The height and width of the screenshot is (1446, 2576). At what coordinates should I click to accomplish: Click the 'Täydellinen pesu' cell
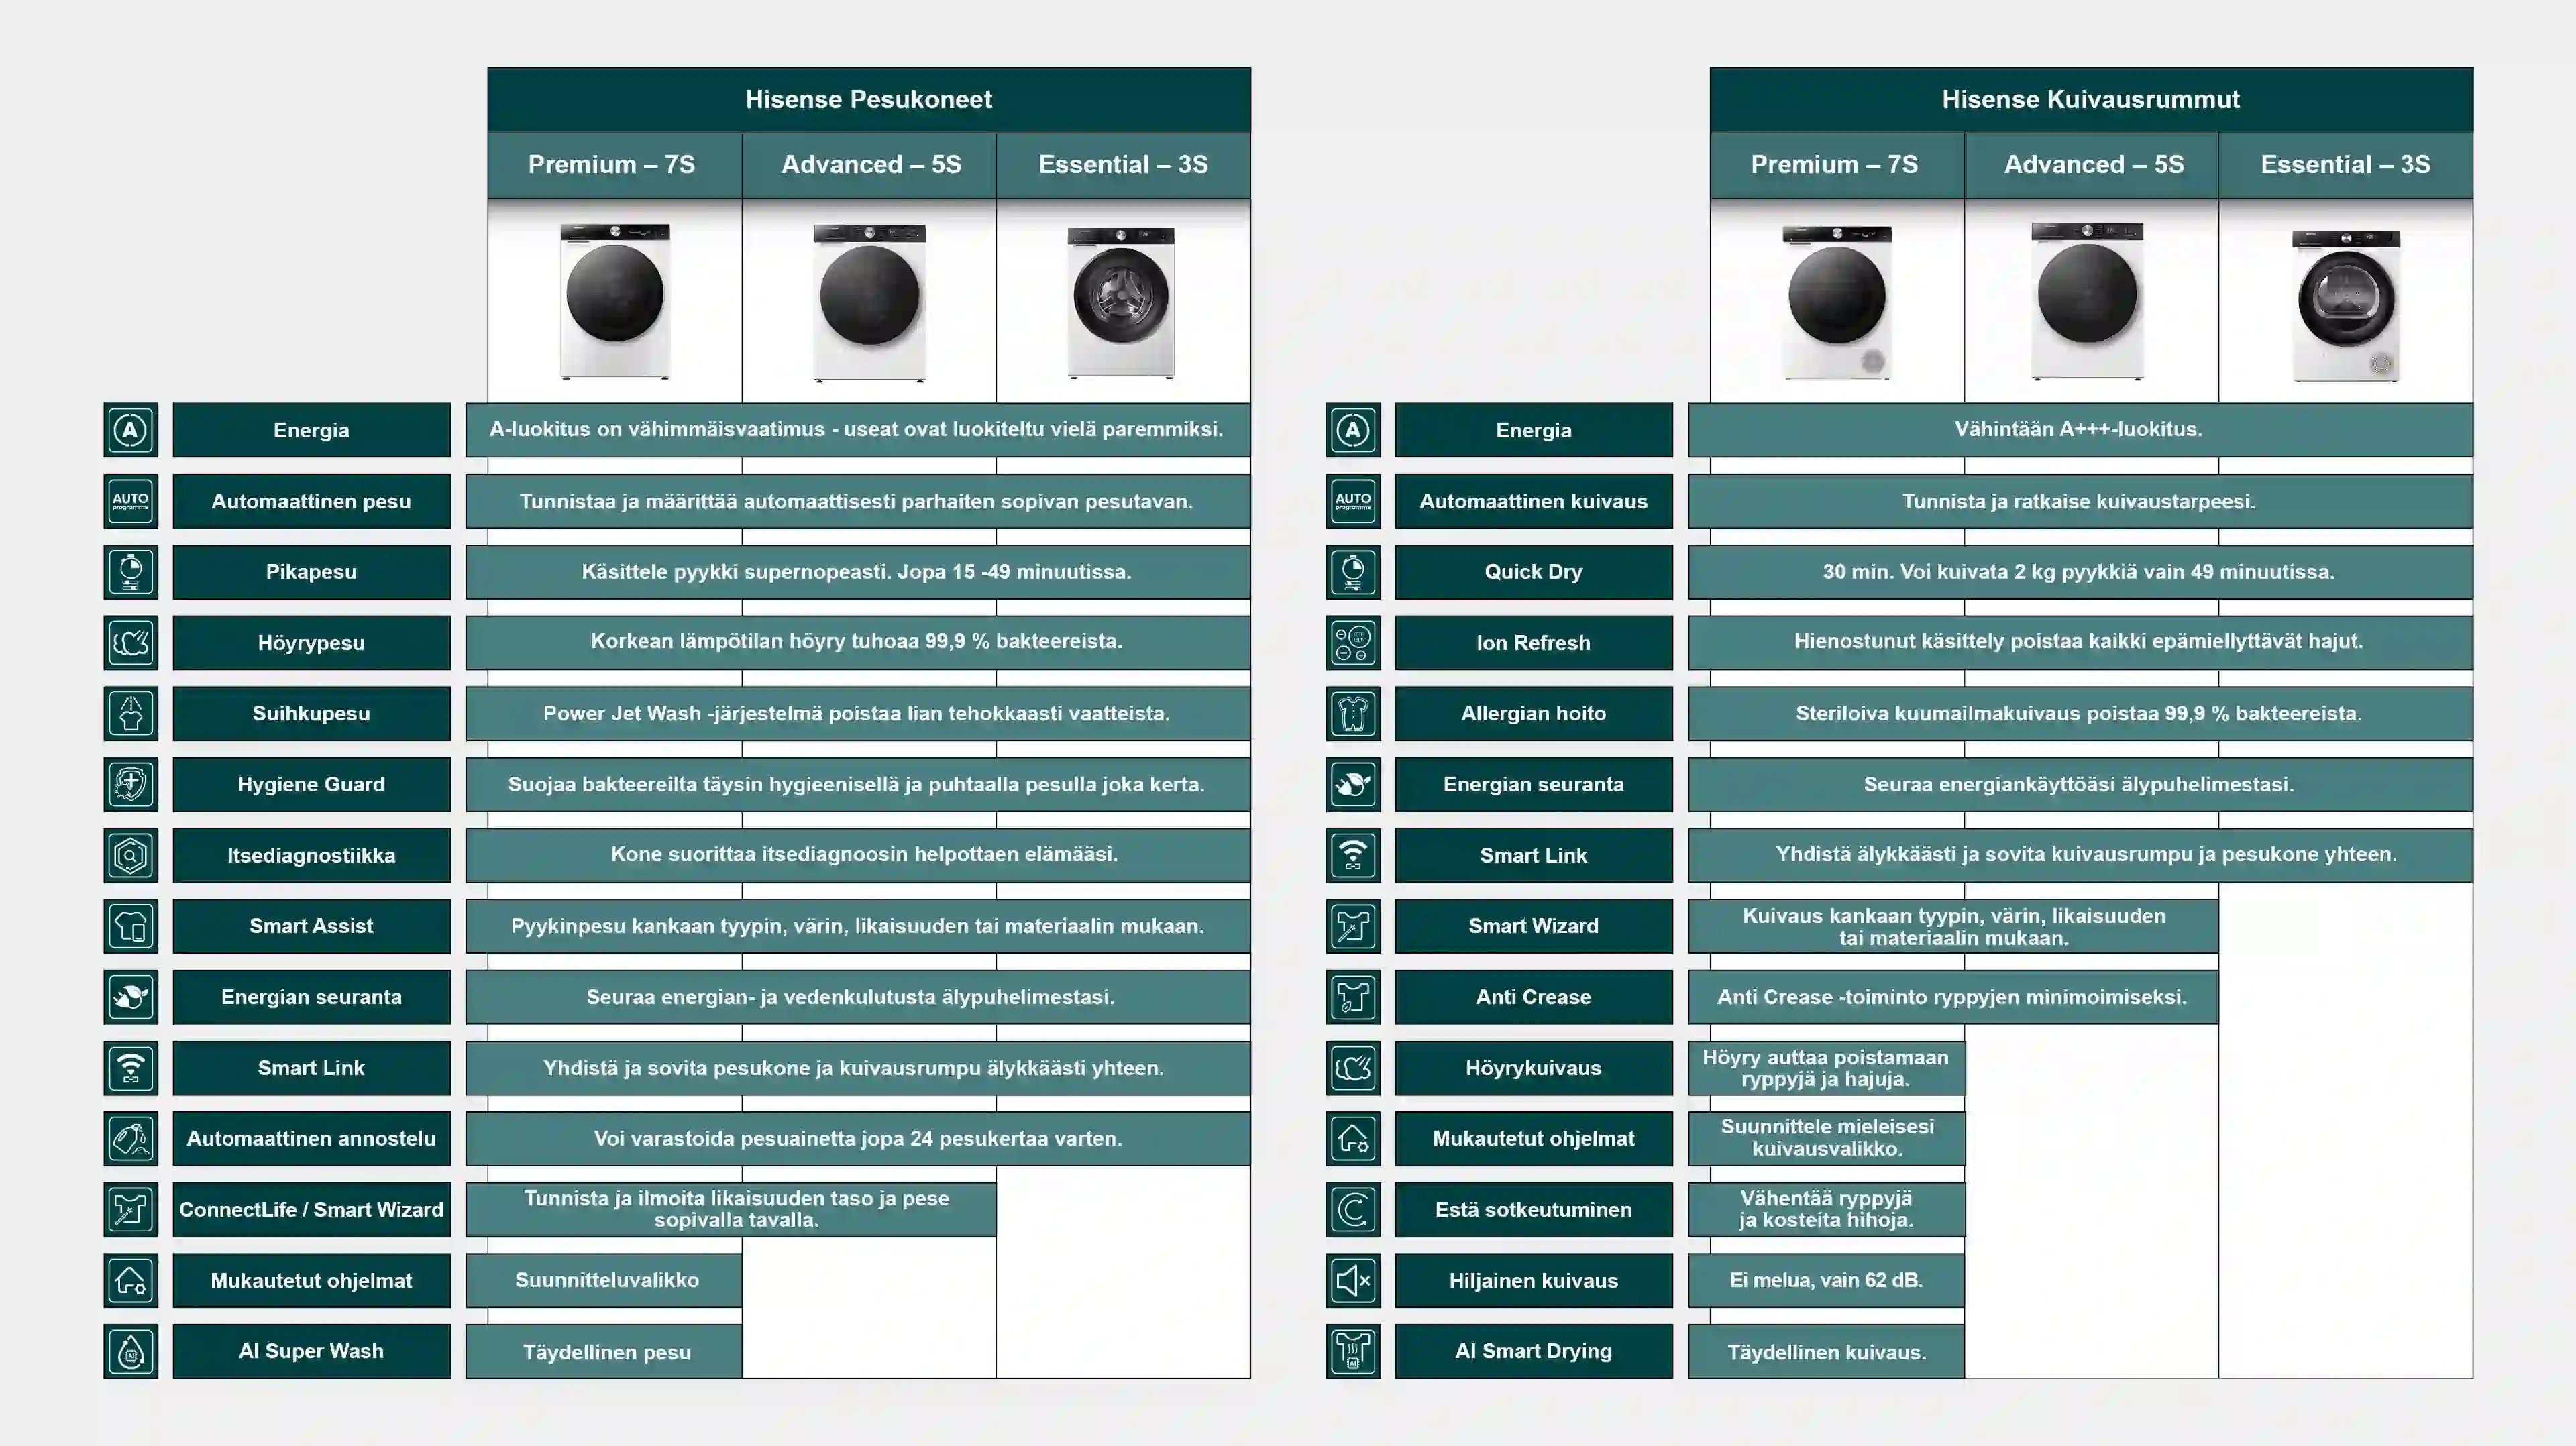click(604, 1352)
